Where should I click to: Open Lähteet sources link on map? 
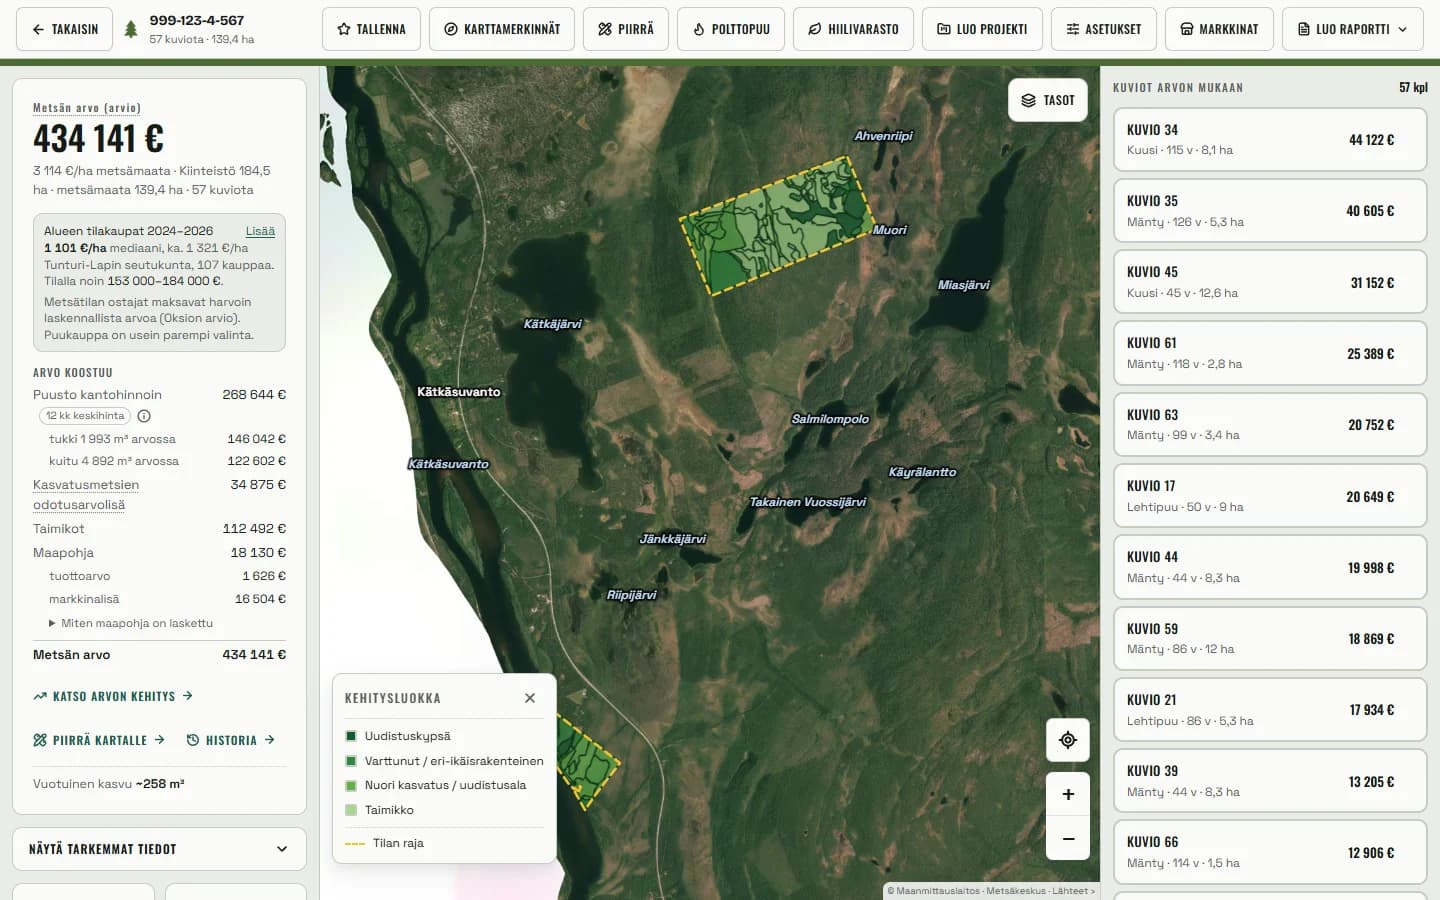[1072, 891]
